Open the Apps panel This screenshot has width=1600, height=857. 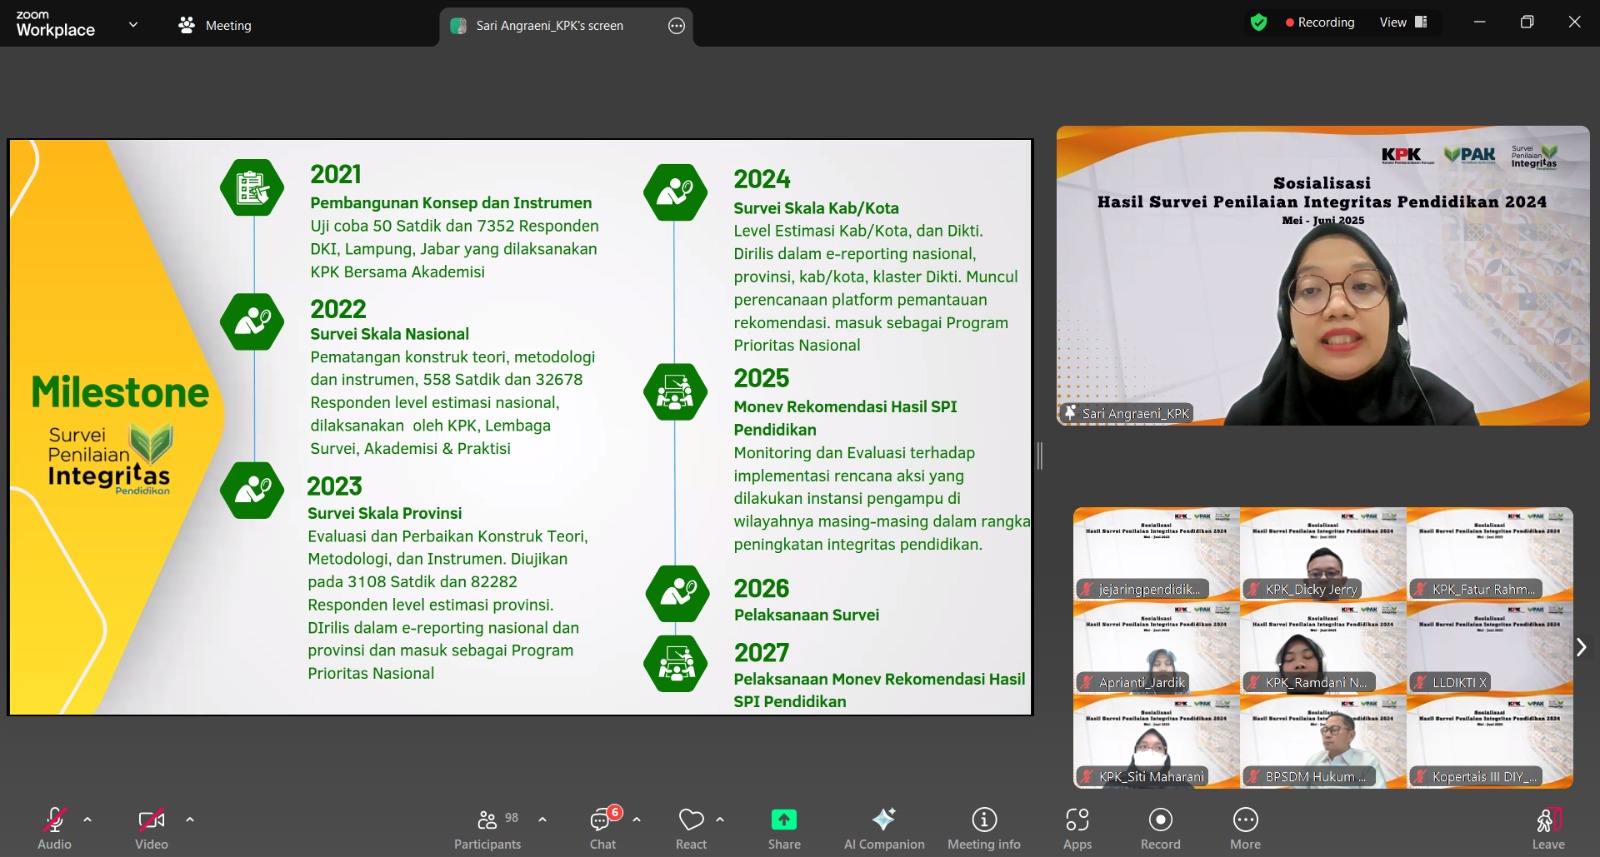coord(1077,829)
